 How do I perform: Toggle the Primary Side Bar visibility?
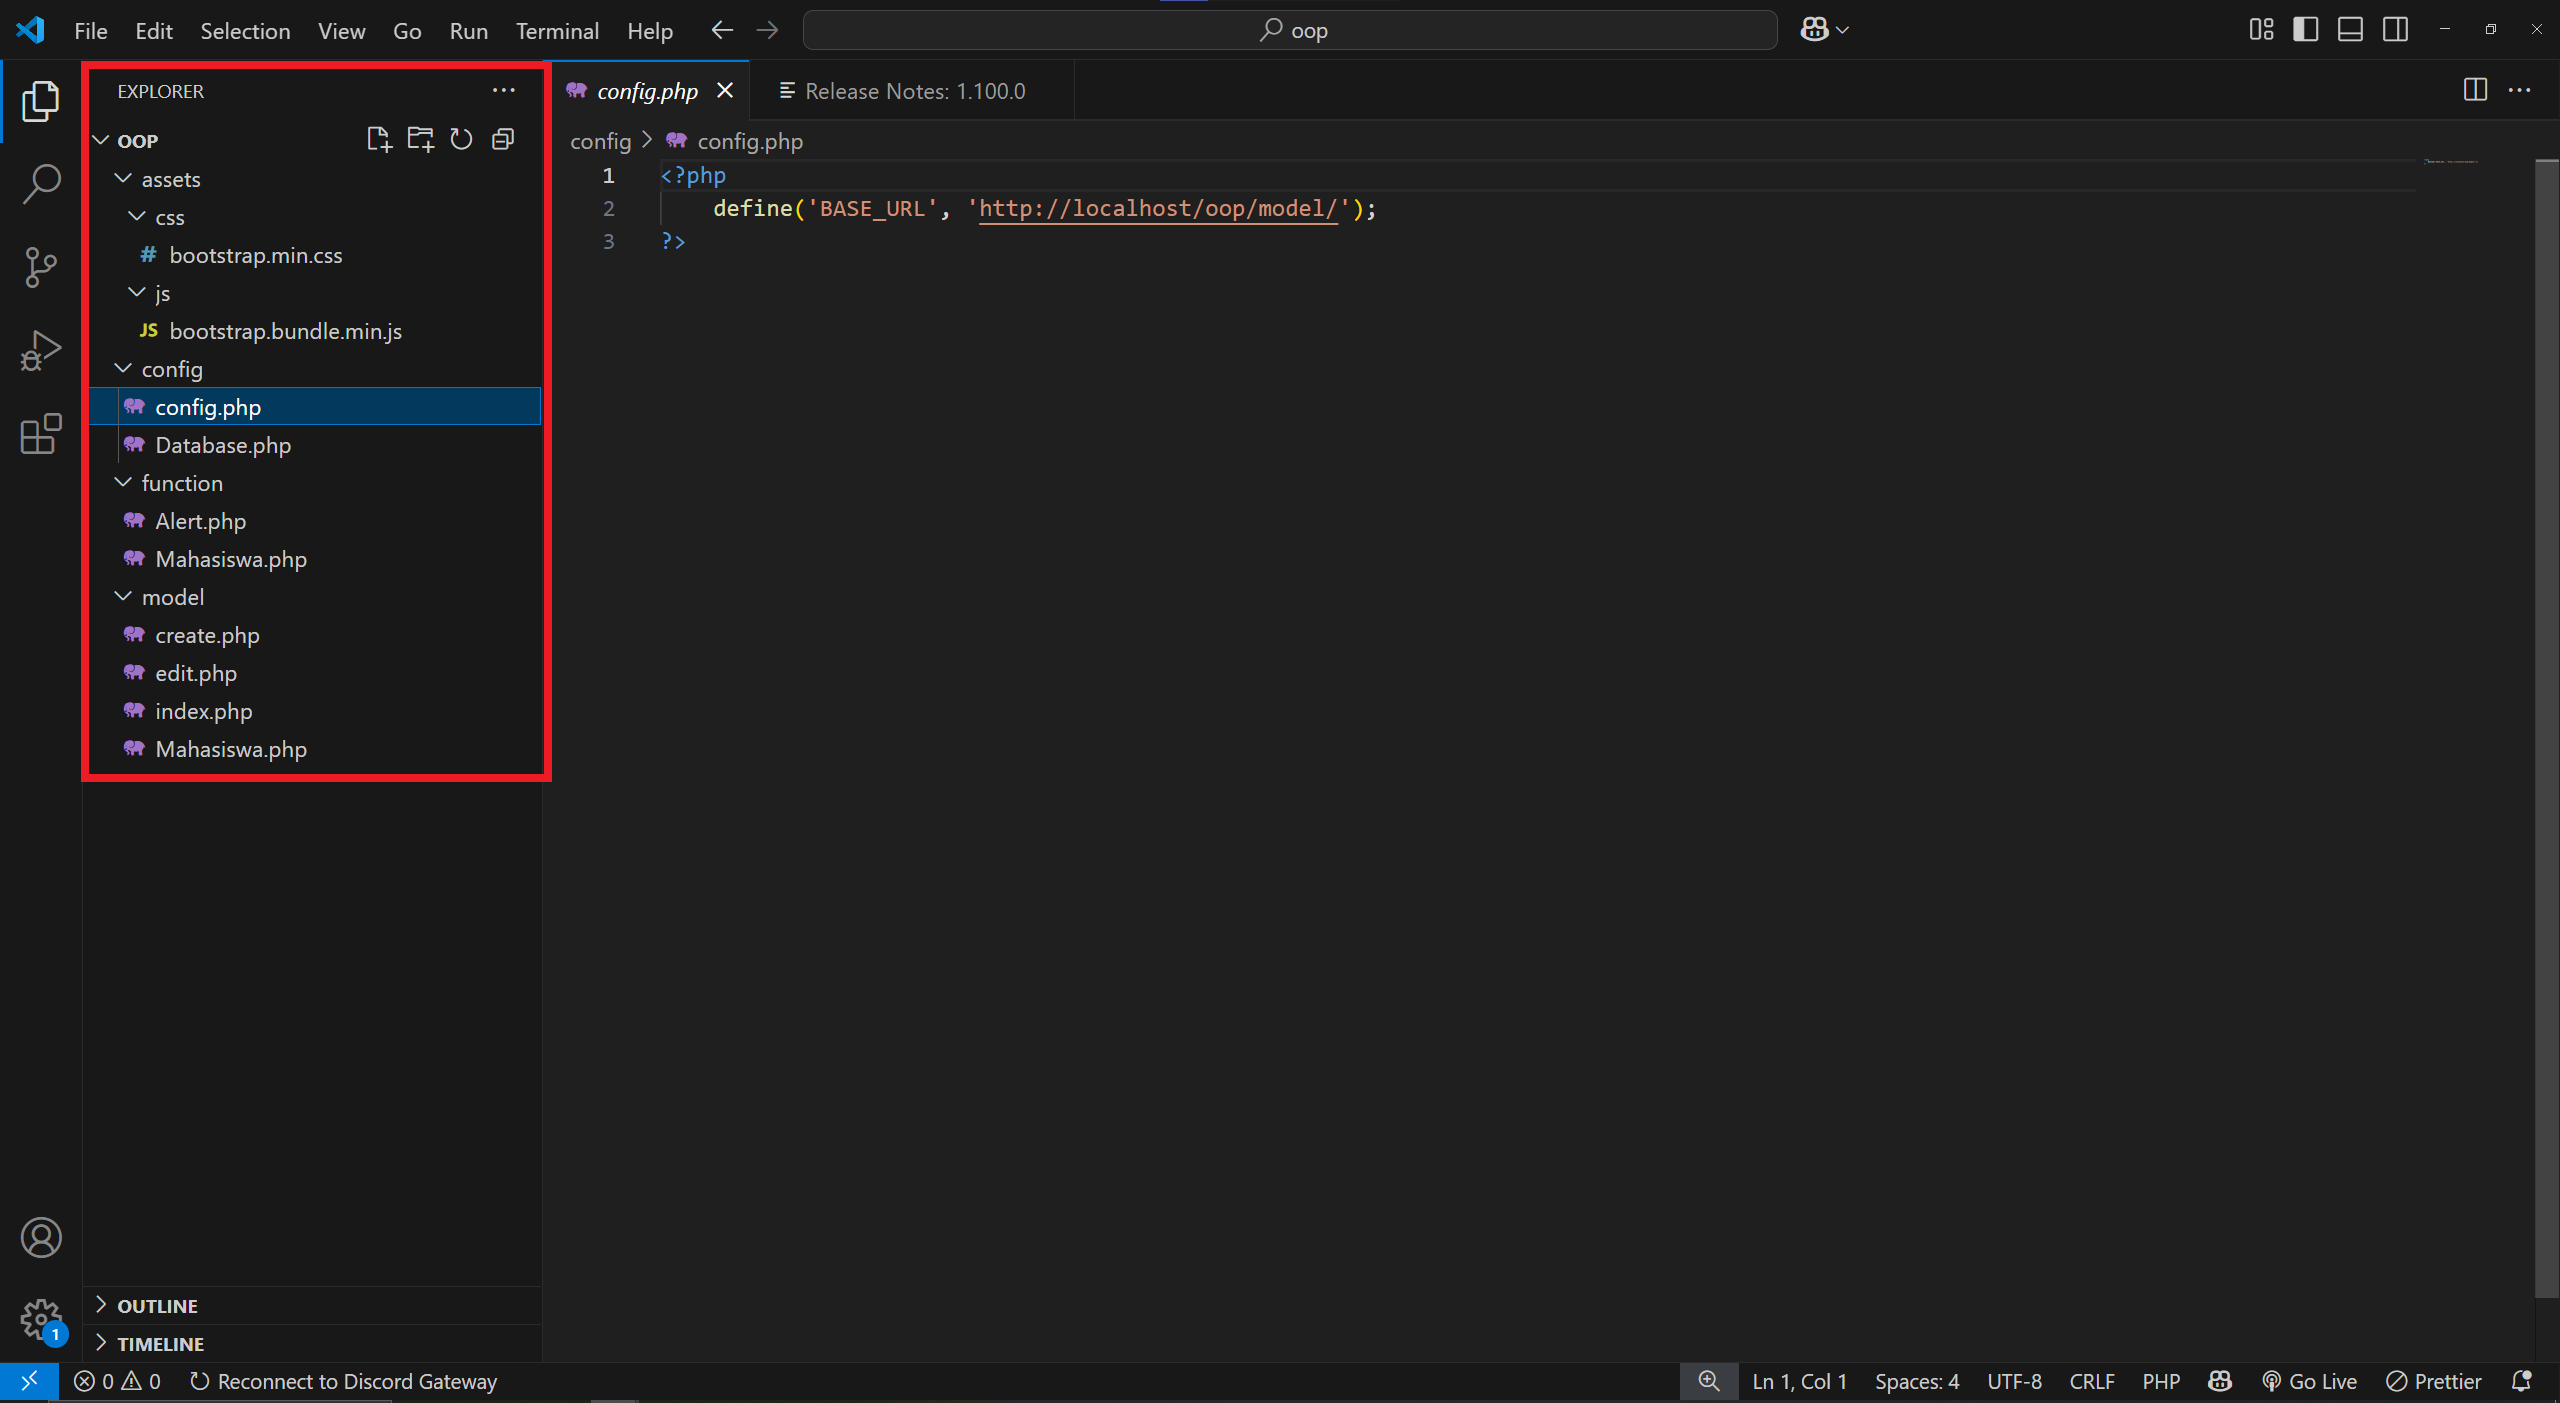coord(2305,29)
